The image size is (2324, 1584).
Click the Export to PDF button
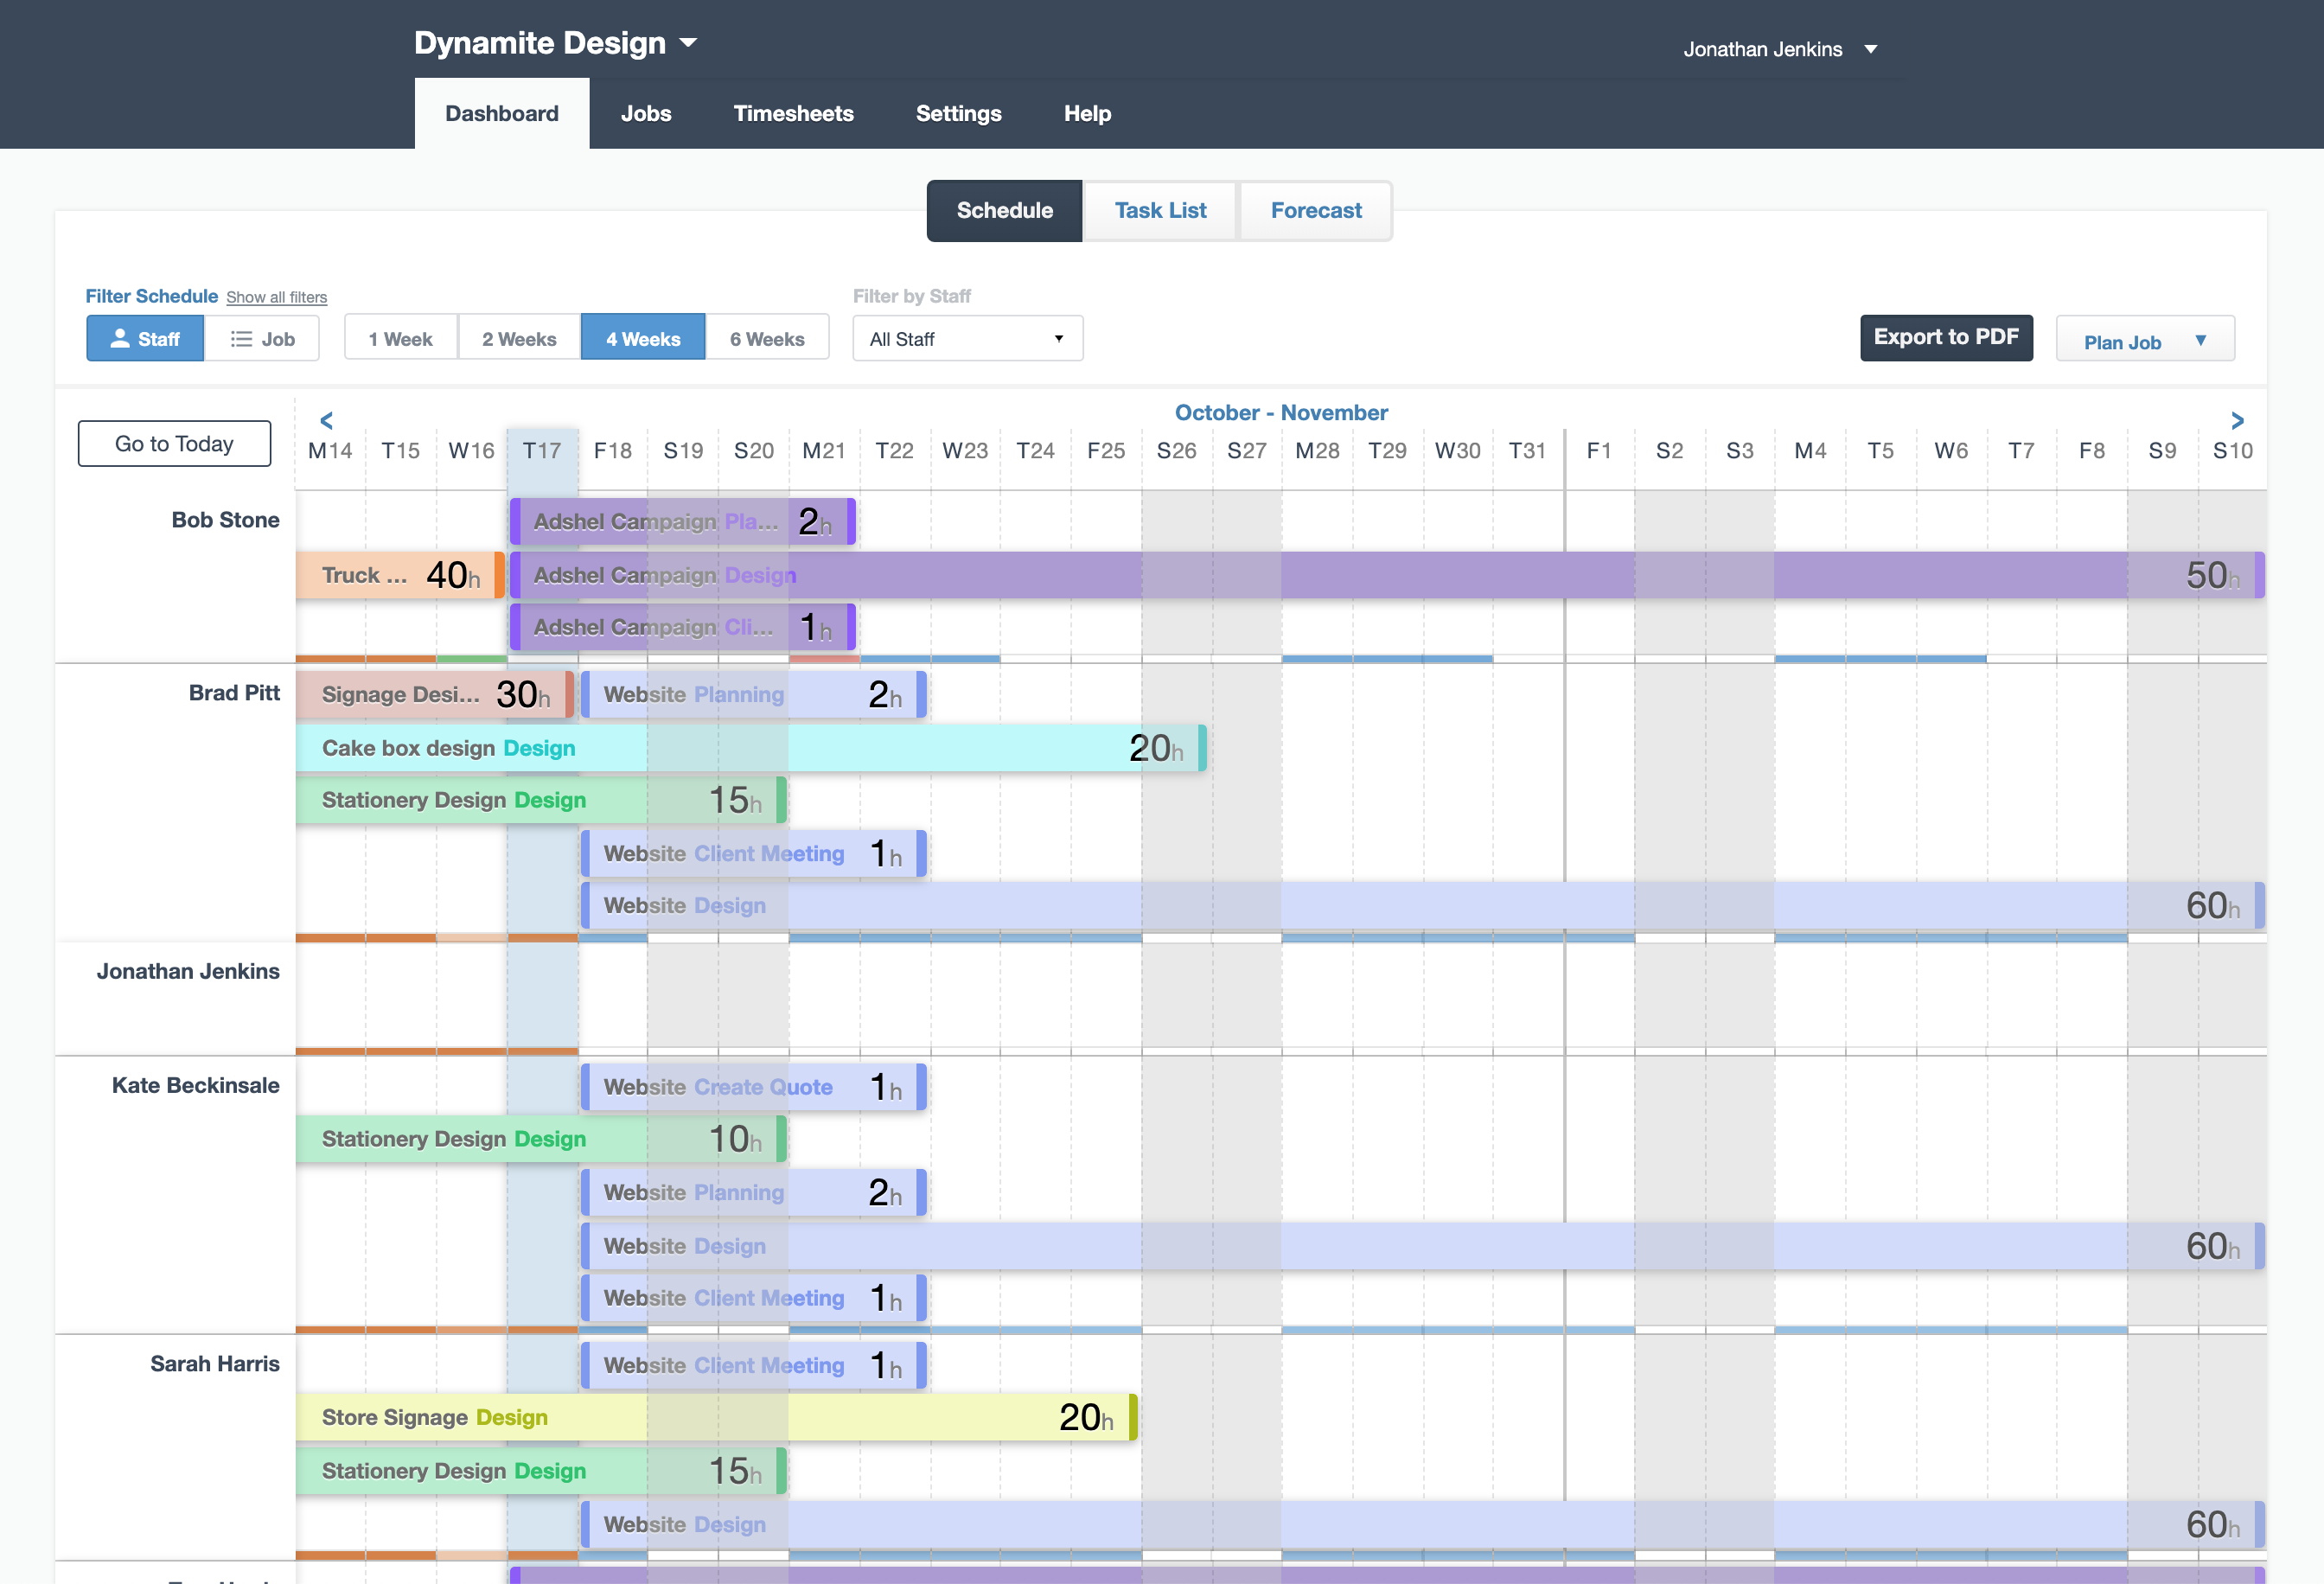click(1945, 337)
